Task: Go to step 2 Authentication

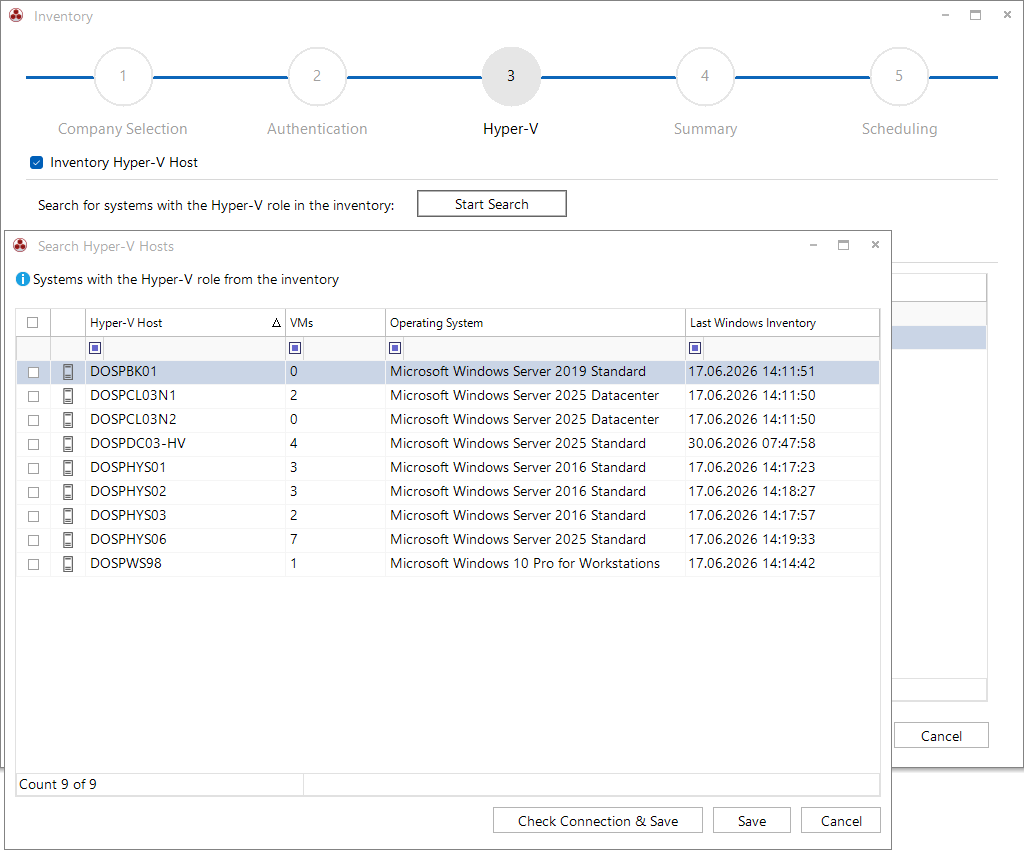Action: [317, 76]
